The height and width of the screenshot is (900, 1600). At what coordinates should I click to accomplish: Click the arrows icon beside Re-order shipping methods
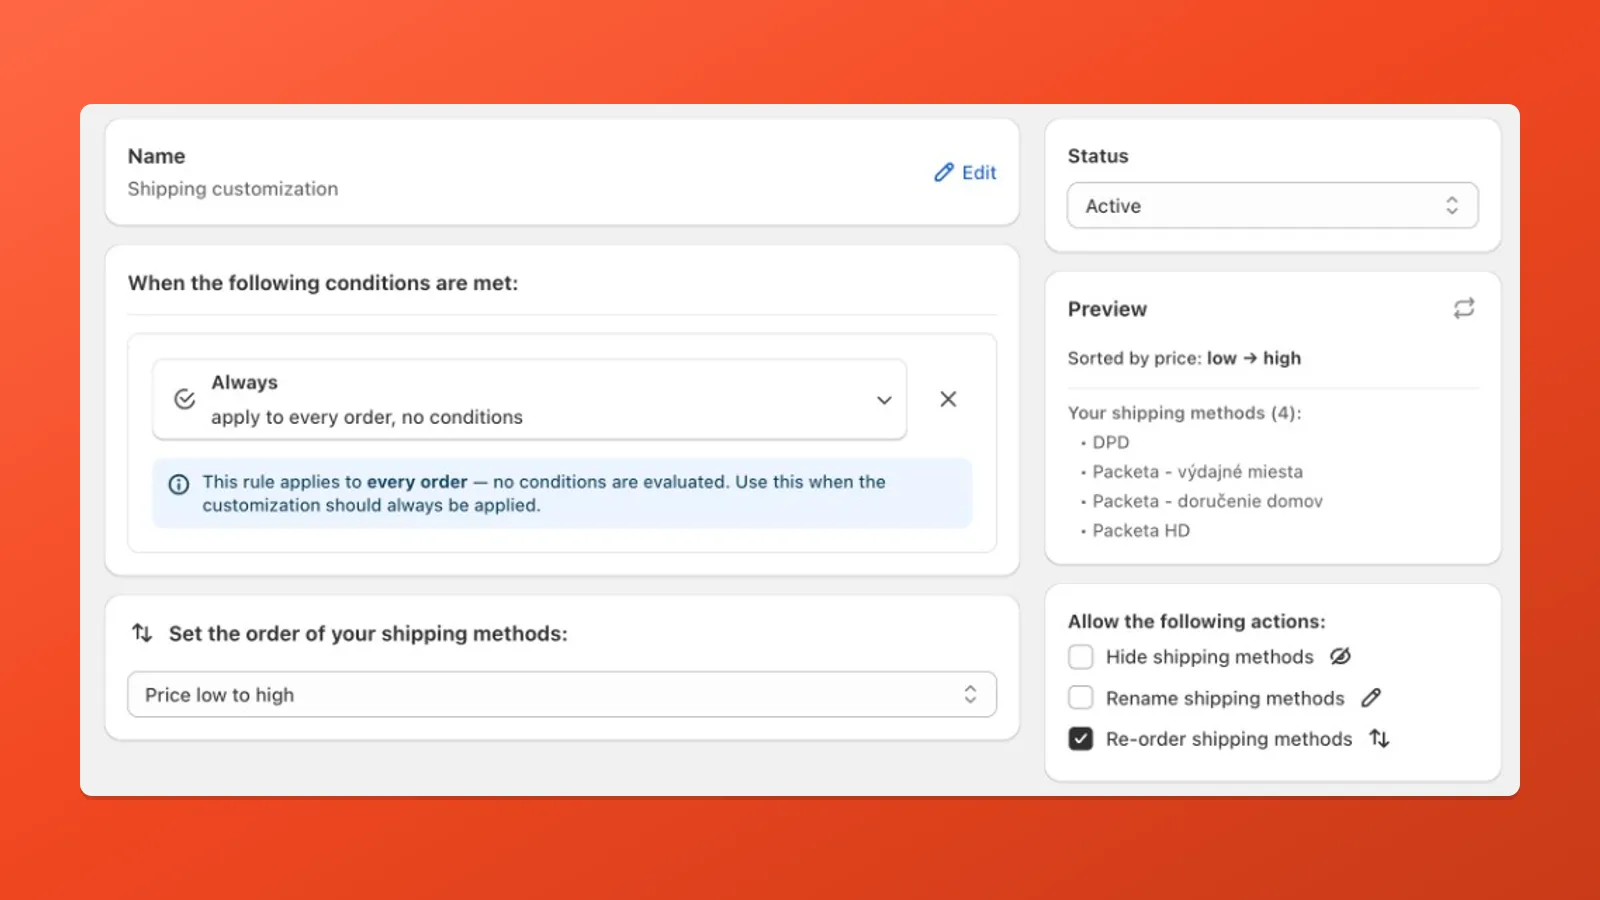point(1380,738)
